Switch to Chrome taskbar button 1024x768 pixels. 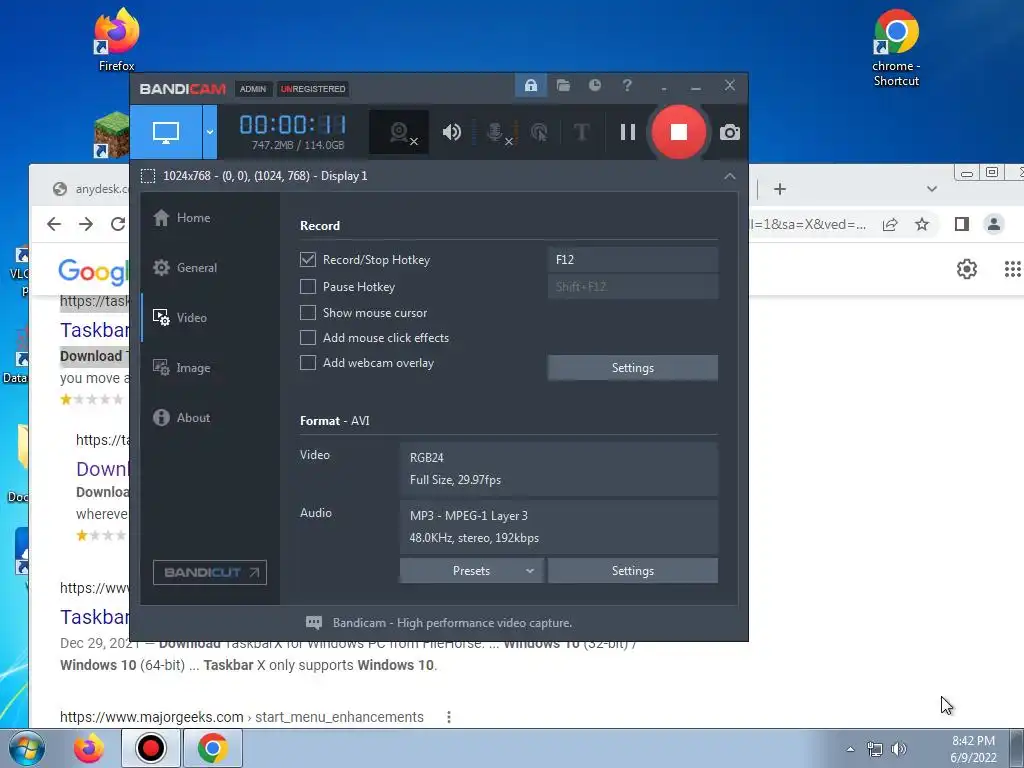point(213,748)
